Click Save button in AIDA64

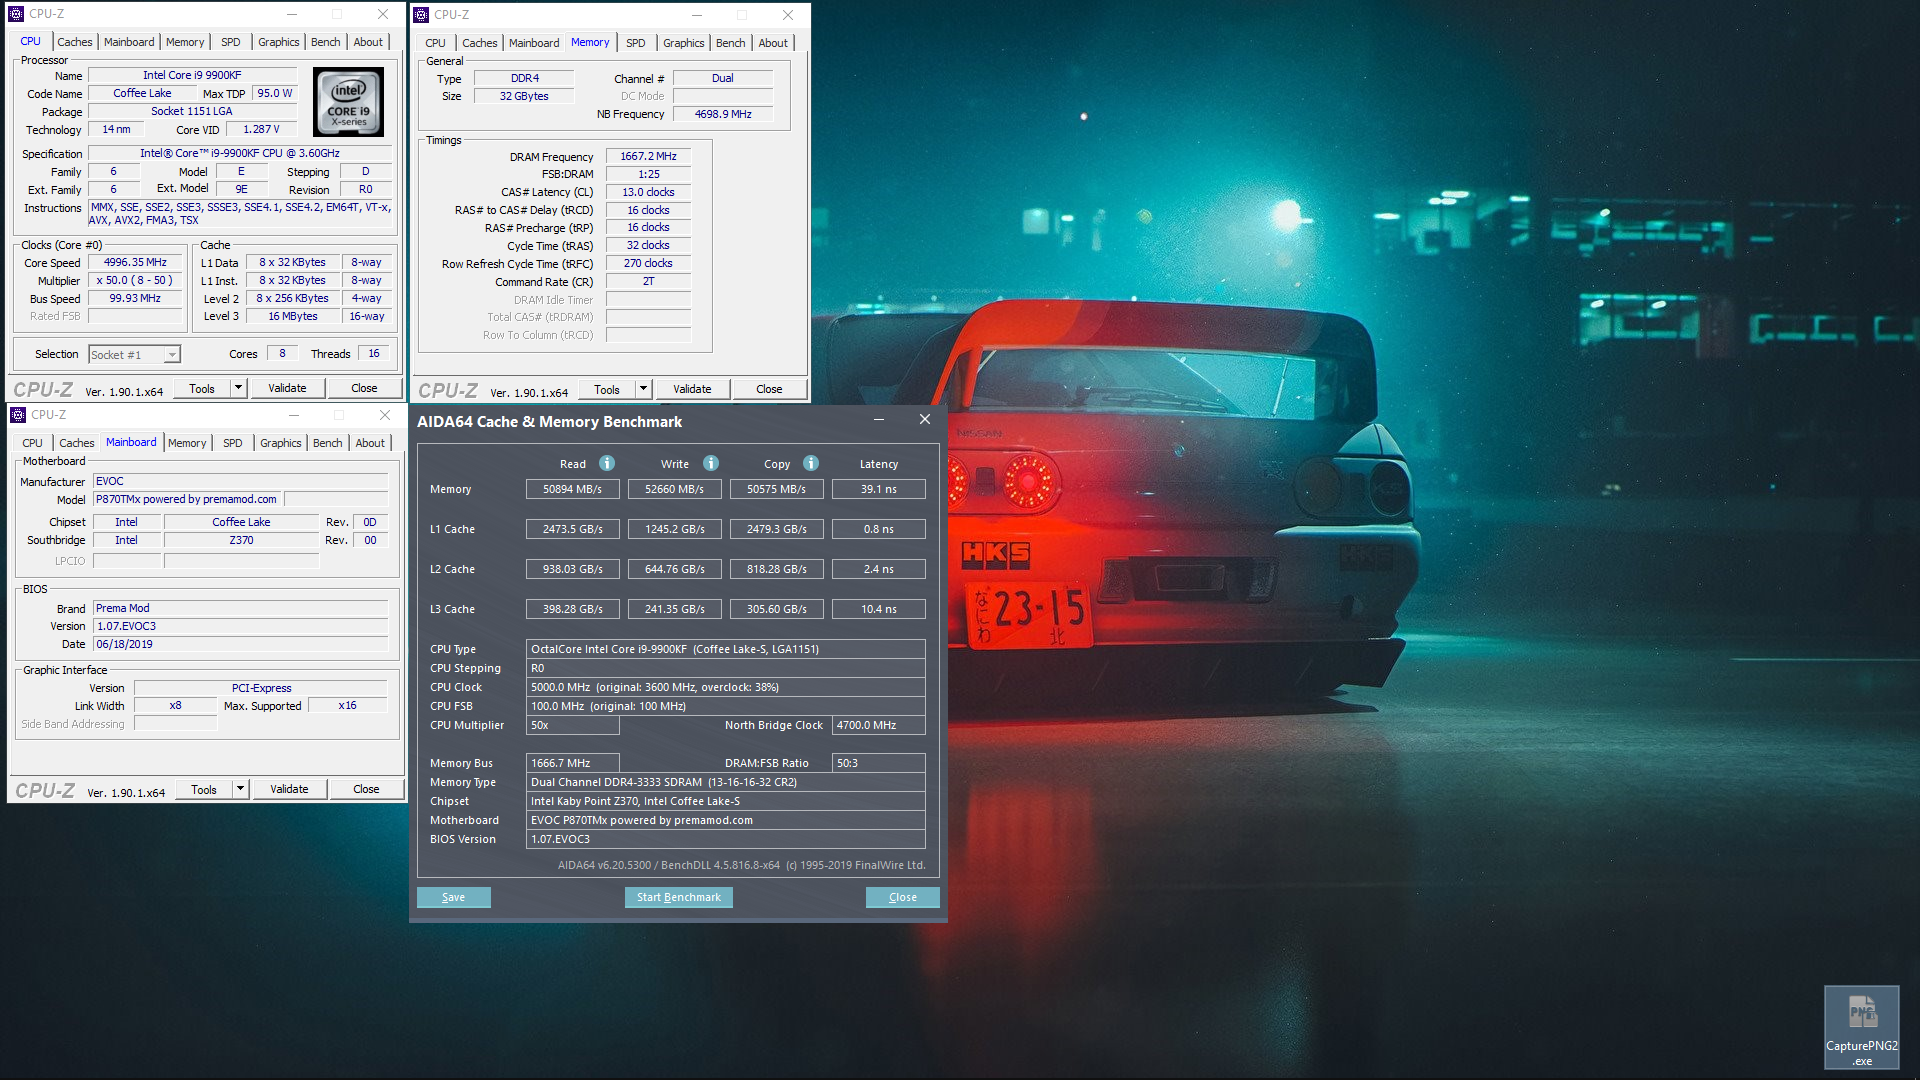click(453, 897)
